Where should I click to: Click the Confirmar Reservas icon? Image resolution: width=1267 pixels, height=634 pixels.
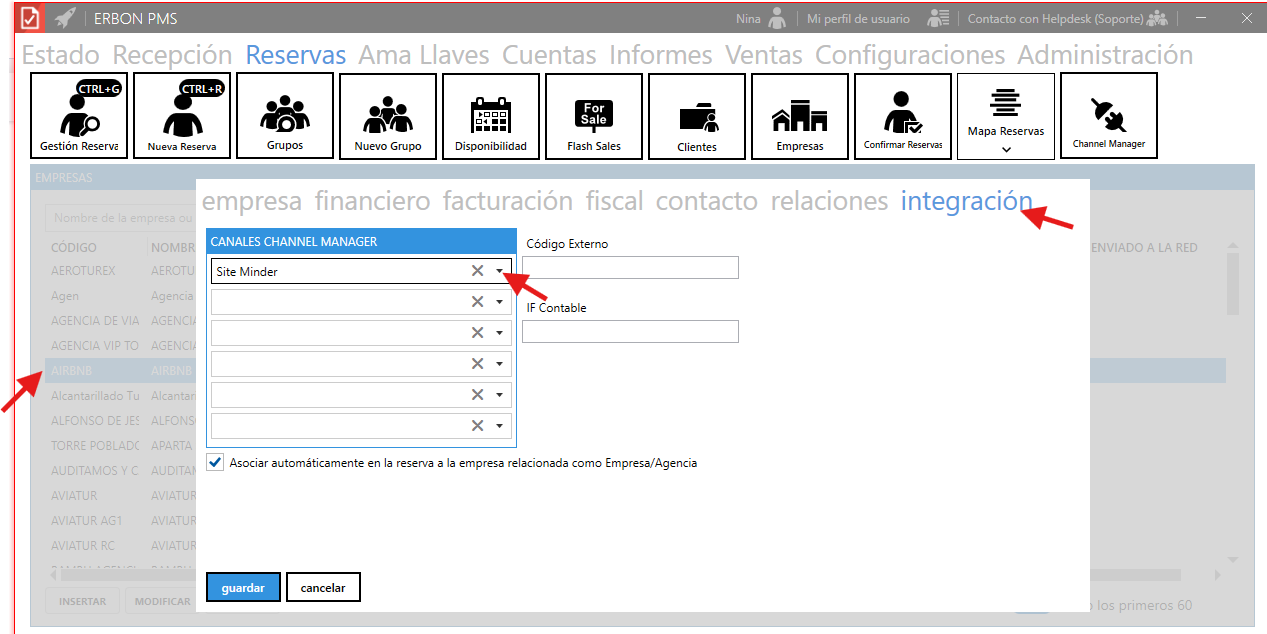tap(903, 116)
